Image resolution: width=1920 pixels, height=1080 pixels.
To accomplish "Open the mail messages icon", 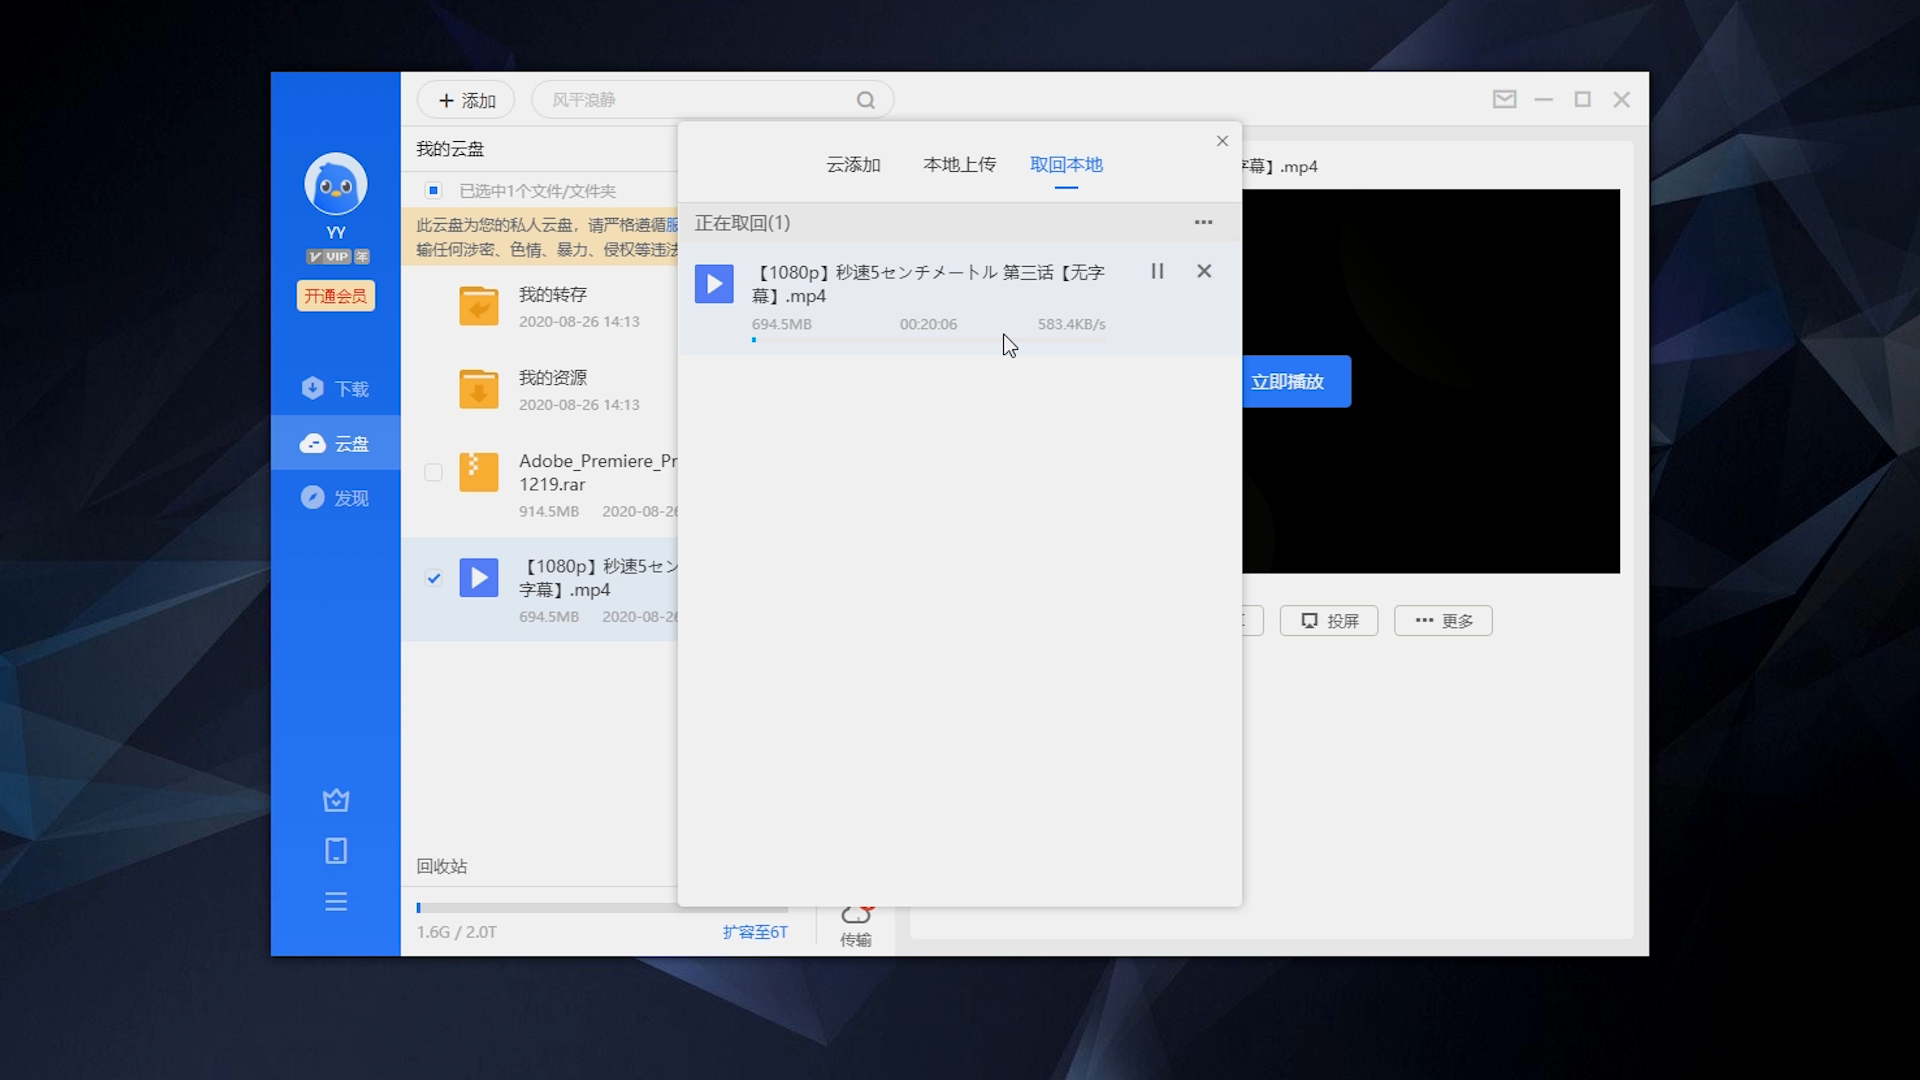I will click(1505, 99).
